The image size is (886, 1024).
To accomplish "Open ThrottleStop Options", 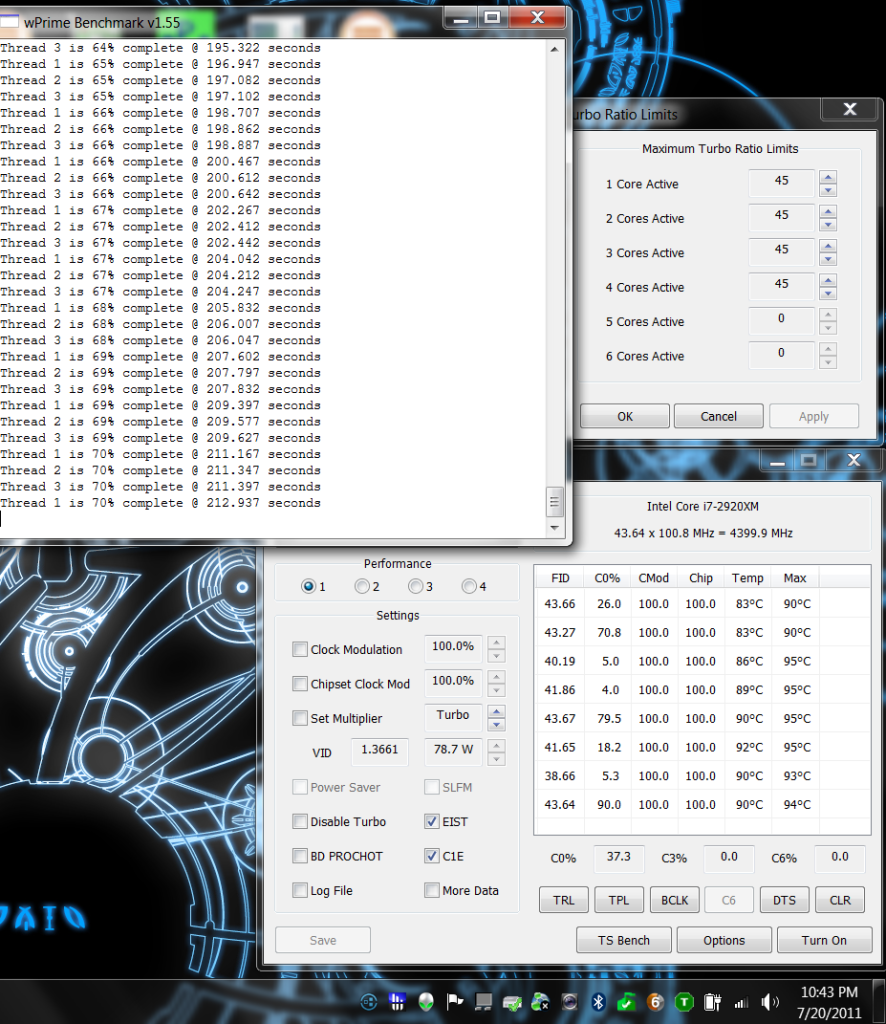I will coord(724,940).
